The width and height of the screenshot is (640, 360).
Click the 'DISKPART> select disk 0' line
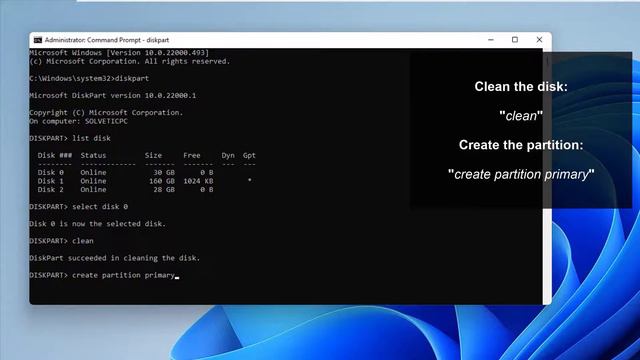[79, 207]
